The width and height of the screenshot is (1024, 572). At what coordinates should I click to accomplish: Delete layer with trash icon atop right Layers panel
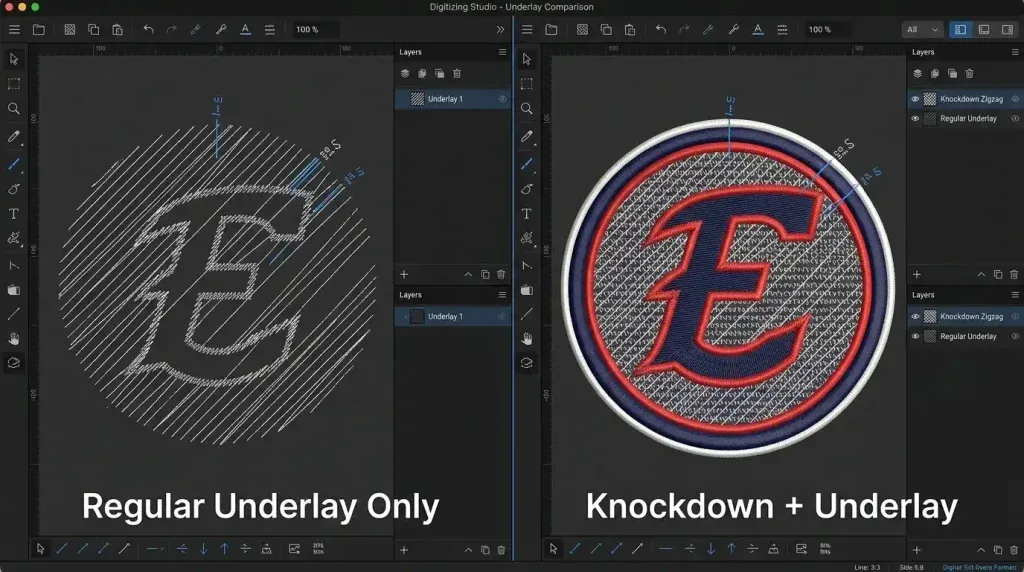pos(970,74)
